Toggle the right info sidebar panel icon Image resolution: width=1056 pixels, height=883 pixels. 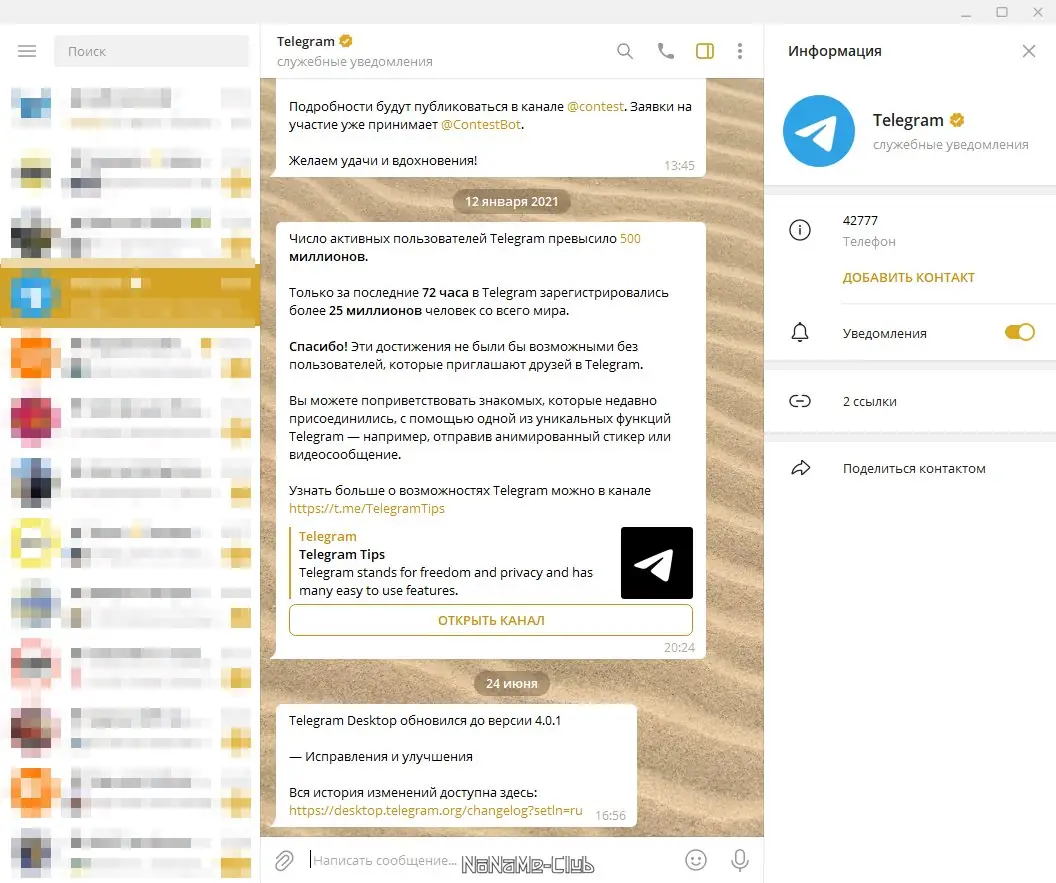tap(704, 51)
